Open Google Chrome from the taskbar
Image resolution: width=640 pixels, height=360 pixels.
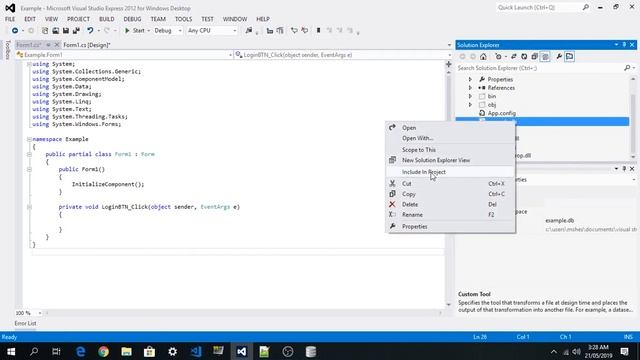(x=103, y=351)
